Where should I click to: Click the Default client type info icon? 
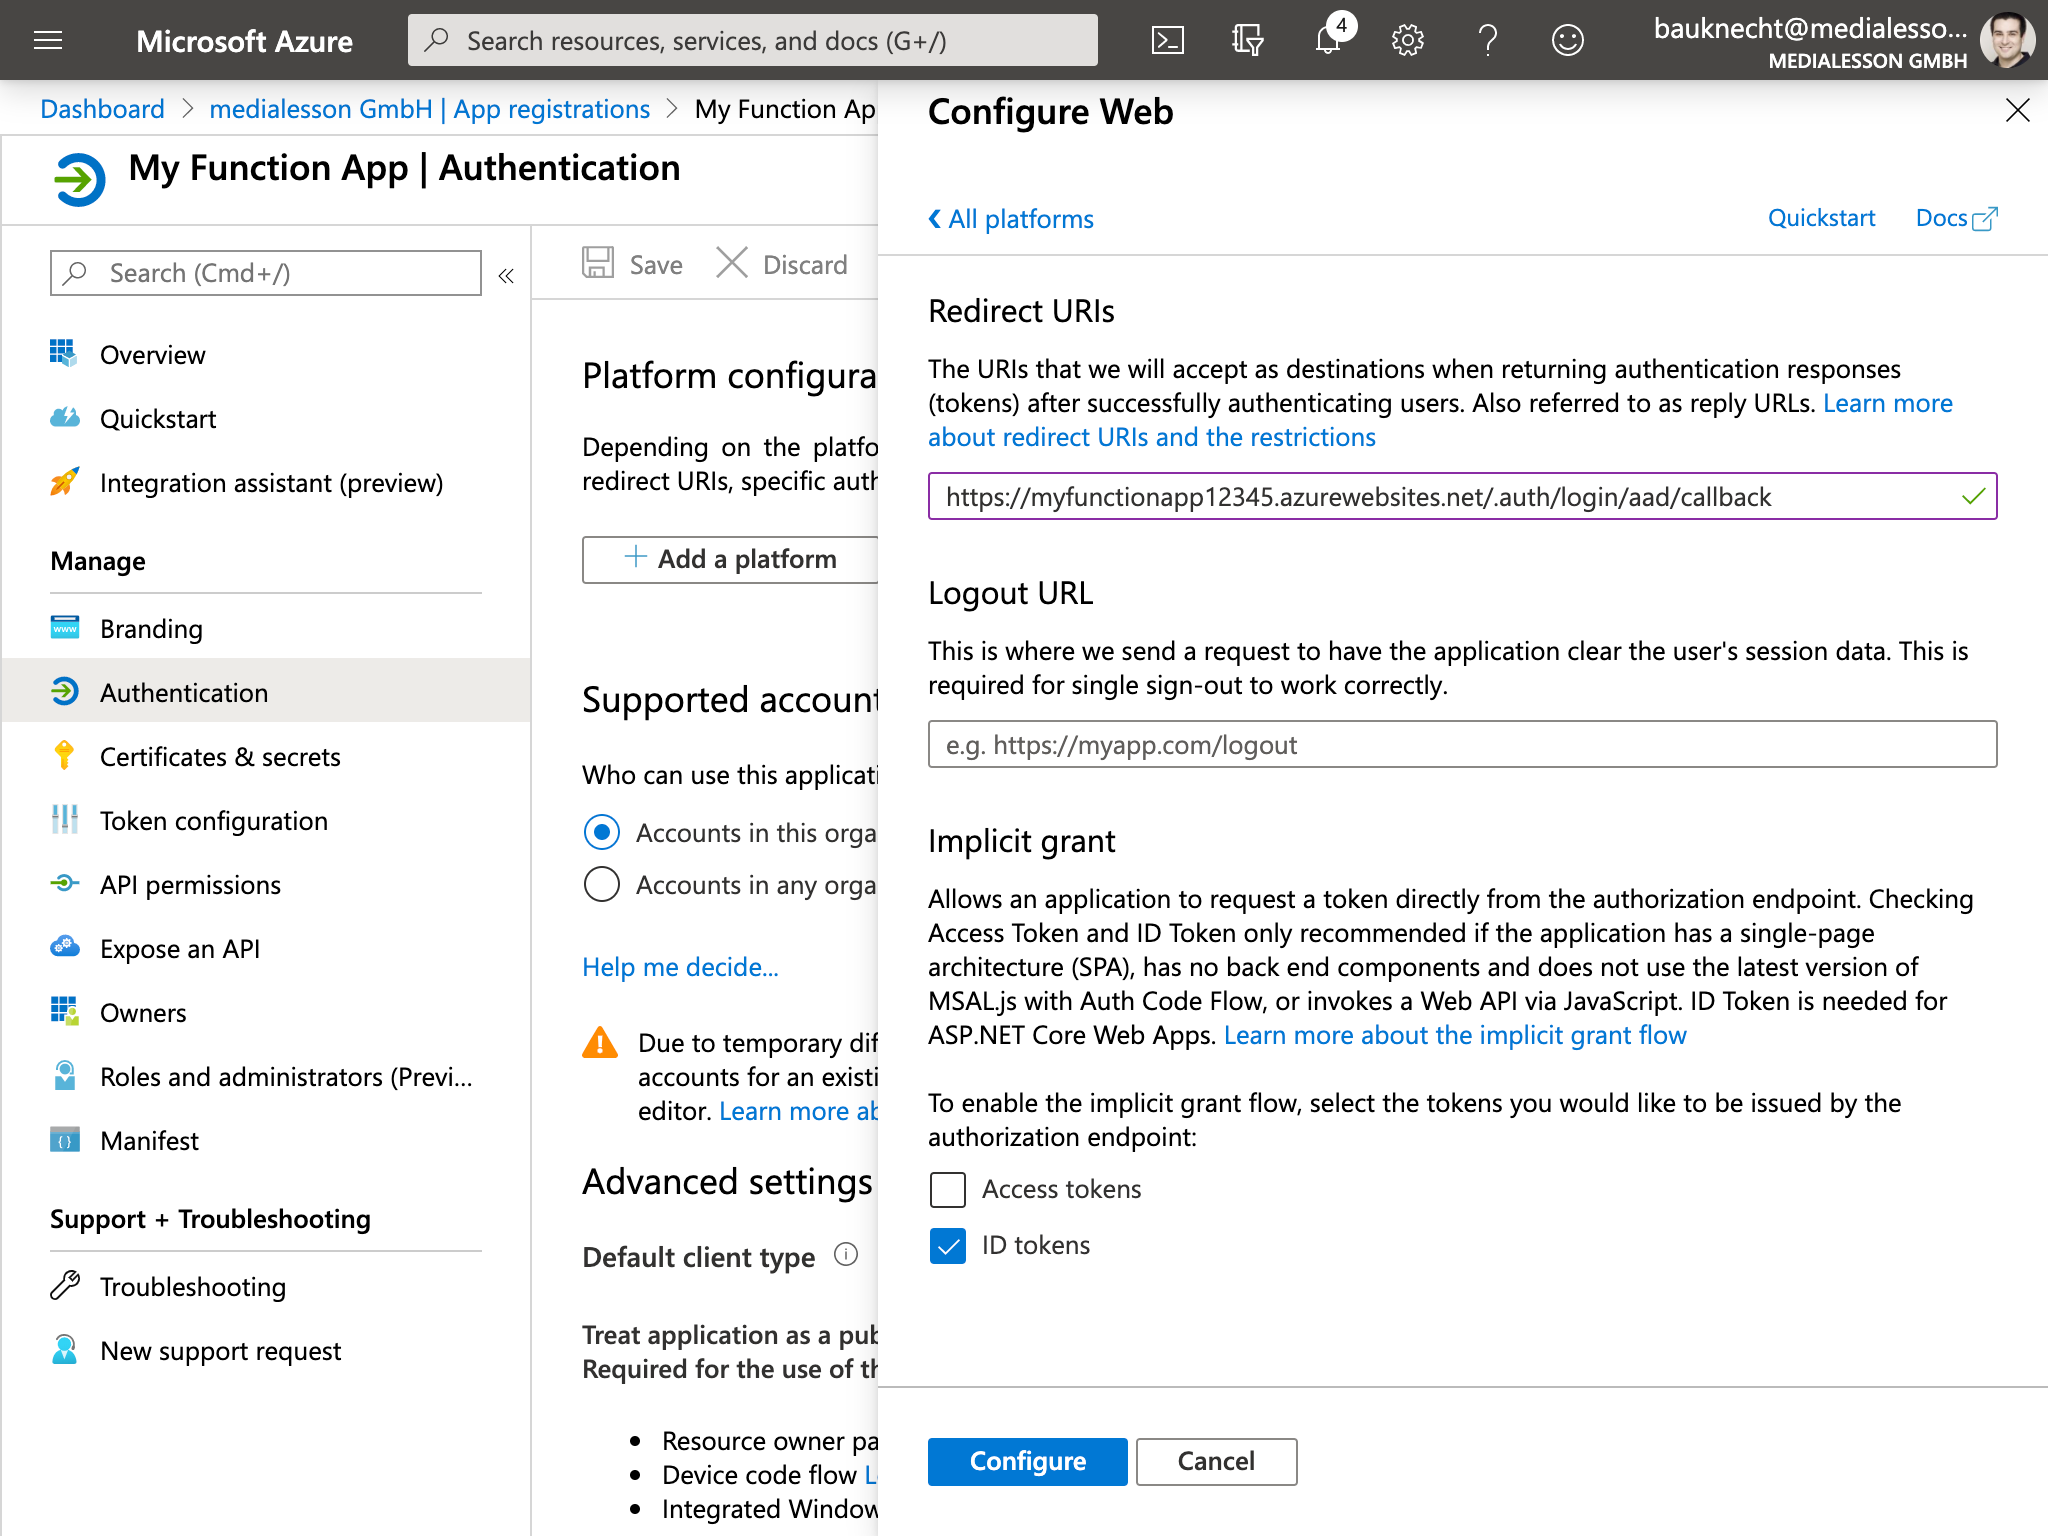click(846, 1254)
